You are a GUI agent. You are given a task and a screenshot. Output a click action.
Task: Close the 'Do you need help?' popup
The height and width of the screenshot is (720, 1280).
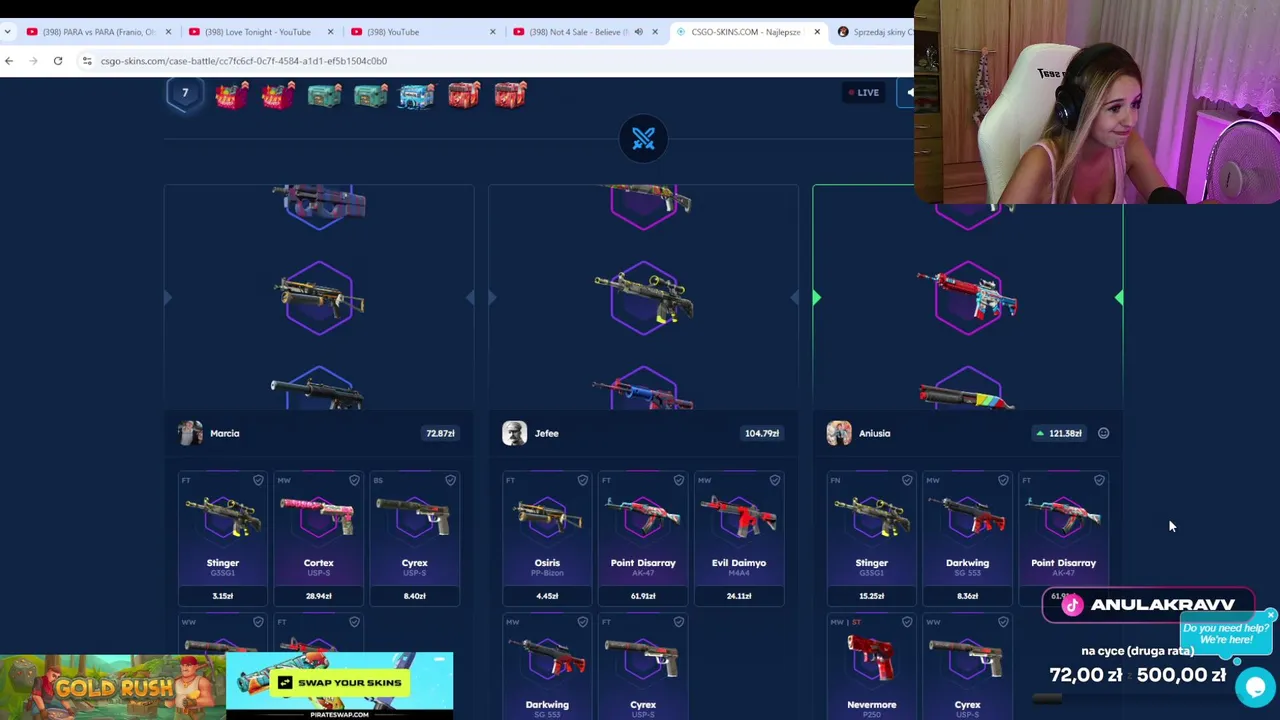(x=1270, y=616)
